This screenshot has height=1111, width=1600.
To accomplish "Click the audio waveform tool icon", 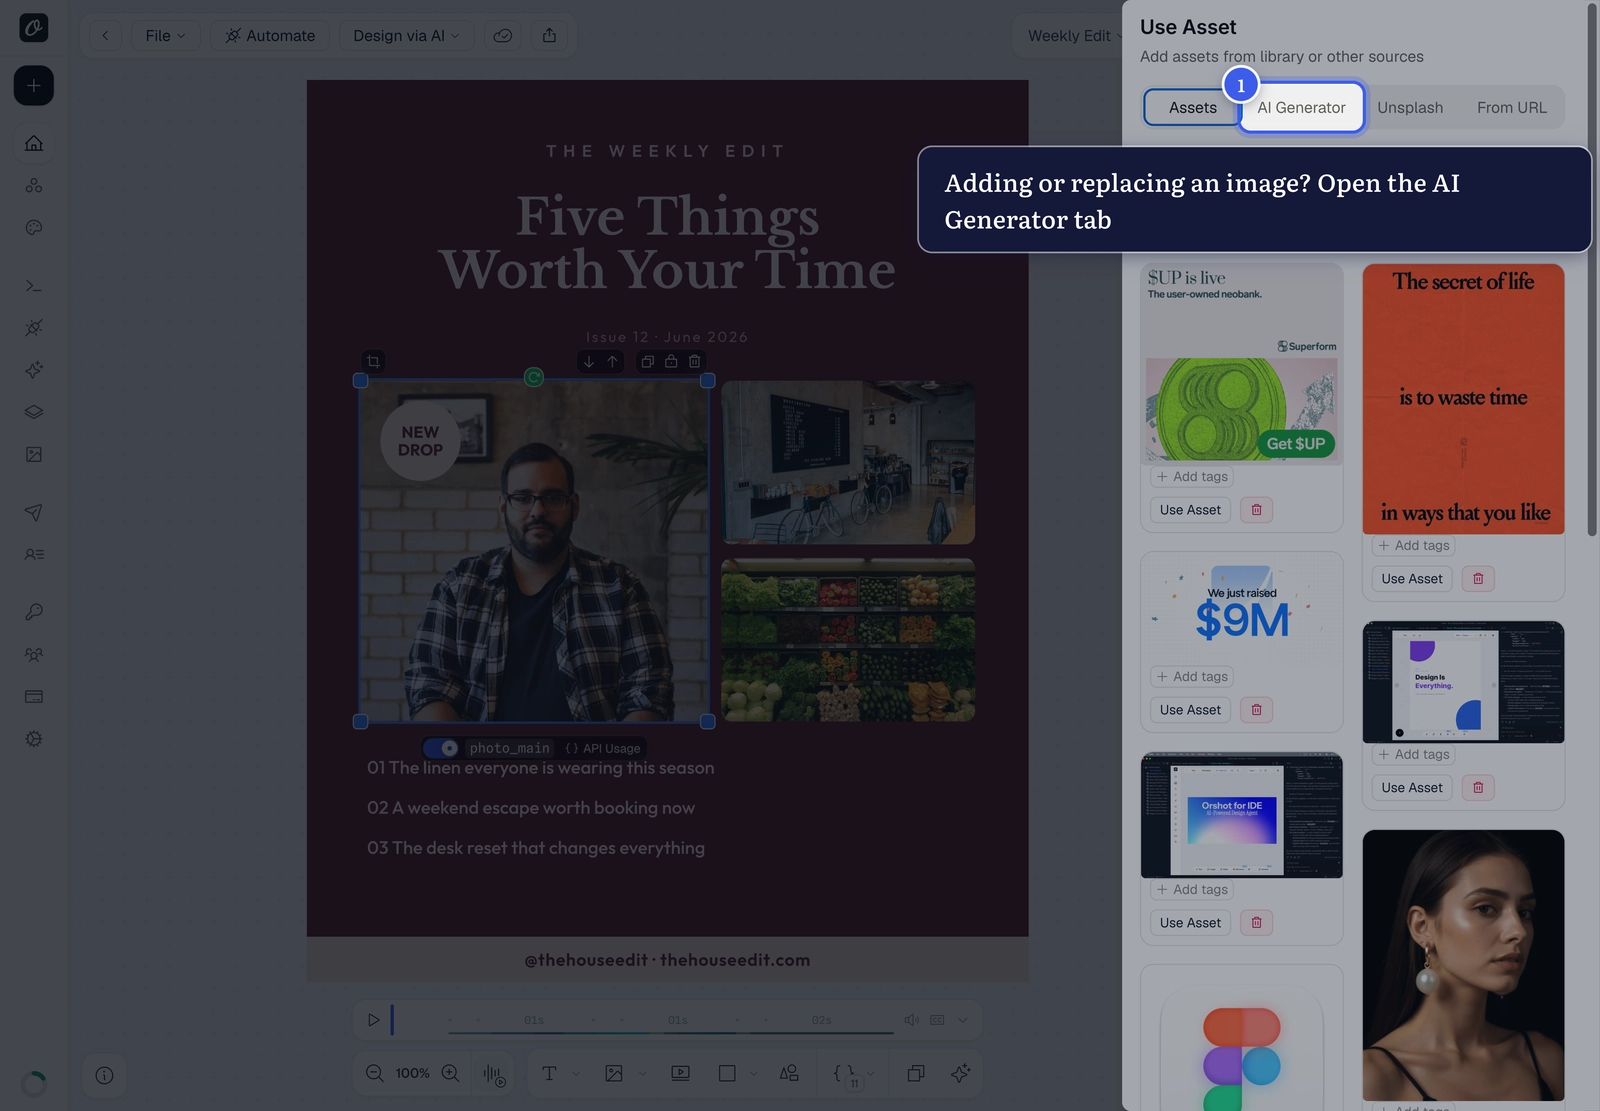I will 494,1074.
